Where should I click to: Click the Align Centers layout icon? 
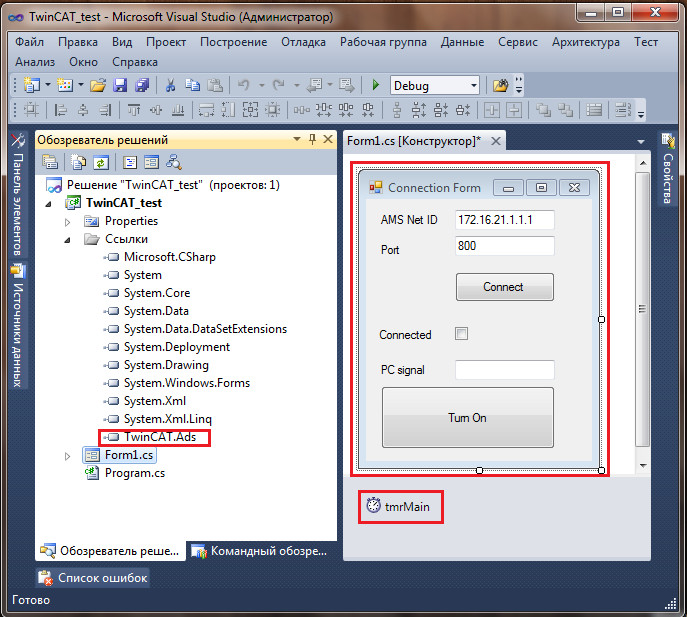pos(83,110)
